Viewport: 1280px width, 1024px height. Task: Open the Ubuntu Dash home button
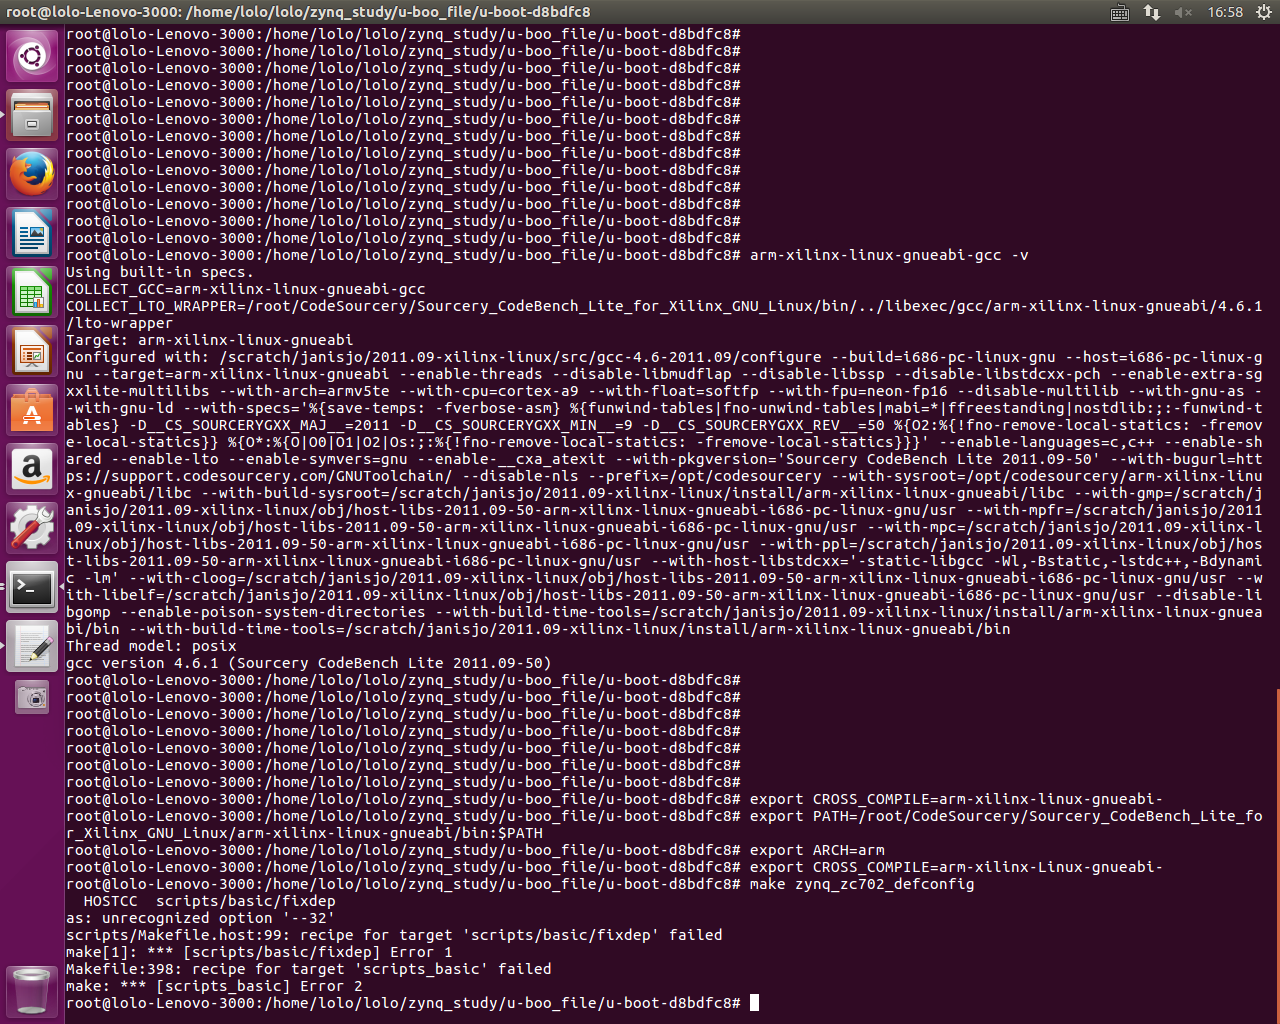(32, 55)
